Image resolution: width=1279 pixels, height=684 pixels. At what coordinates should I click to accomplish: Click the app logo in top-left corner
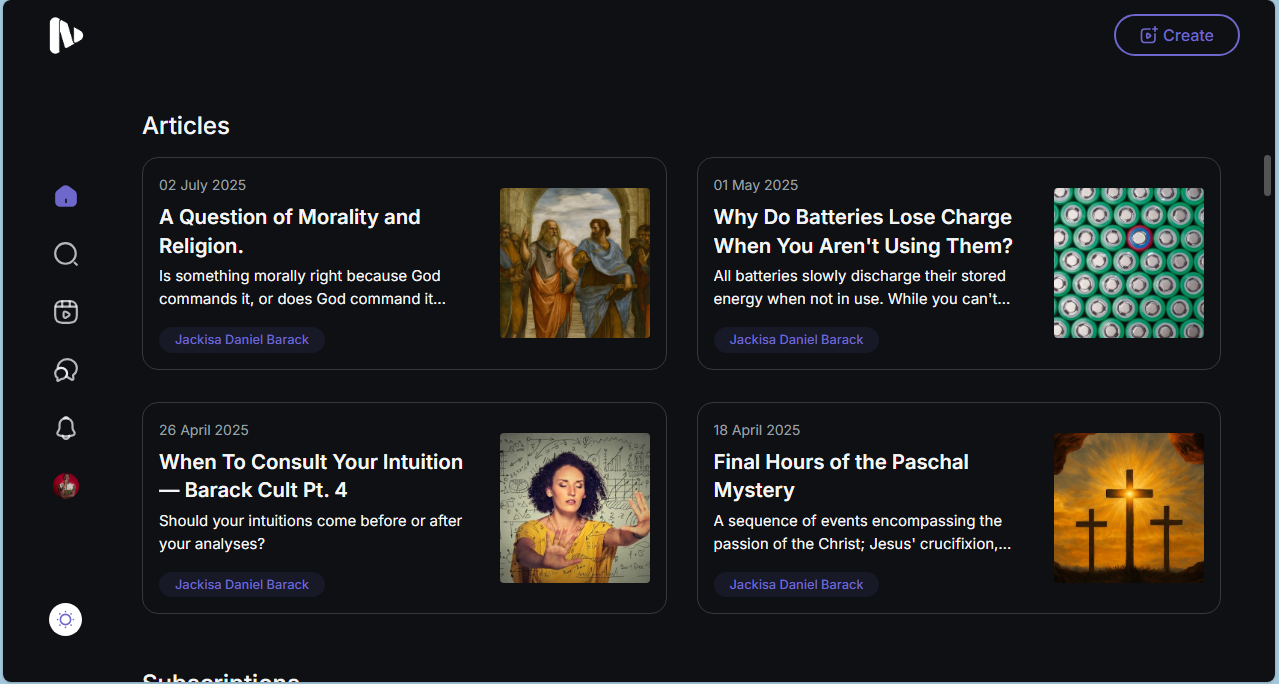point(66,36)
